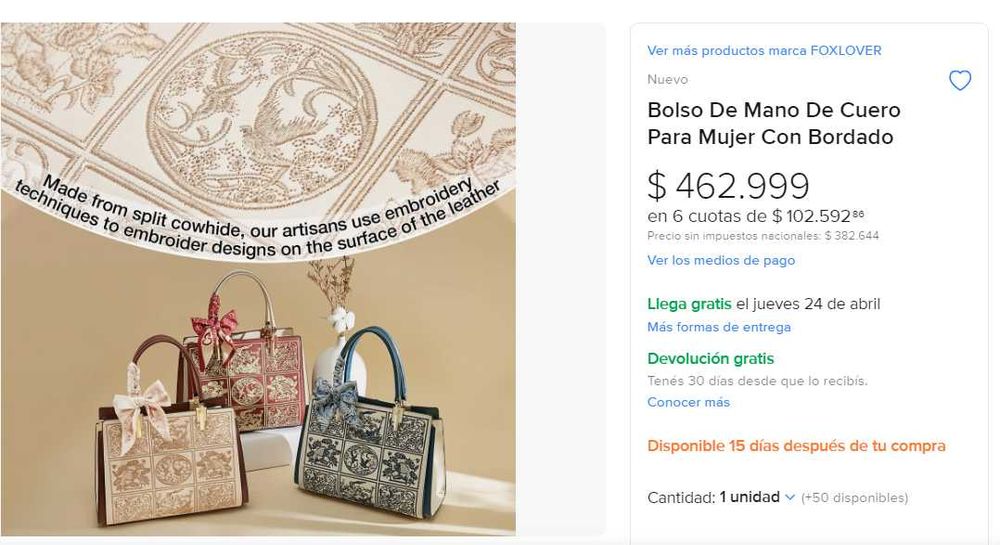View available payment methods link
Screen dimensions: 1000x545
click(x=721, y=260)
